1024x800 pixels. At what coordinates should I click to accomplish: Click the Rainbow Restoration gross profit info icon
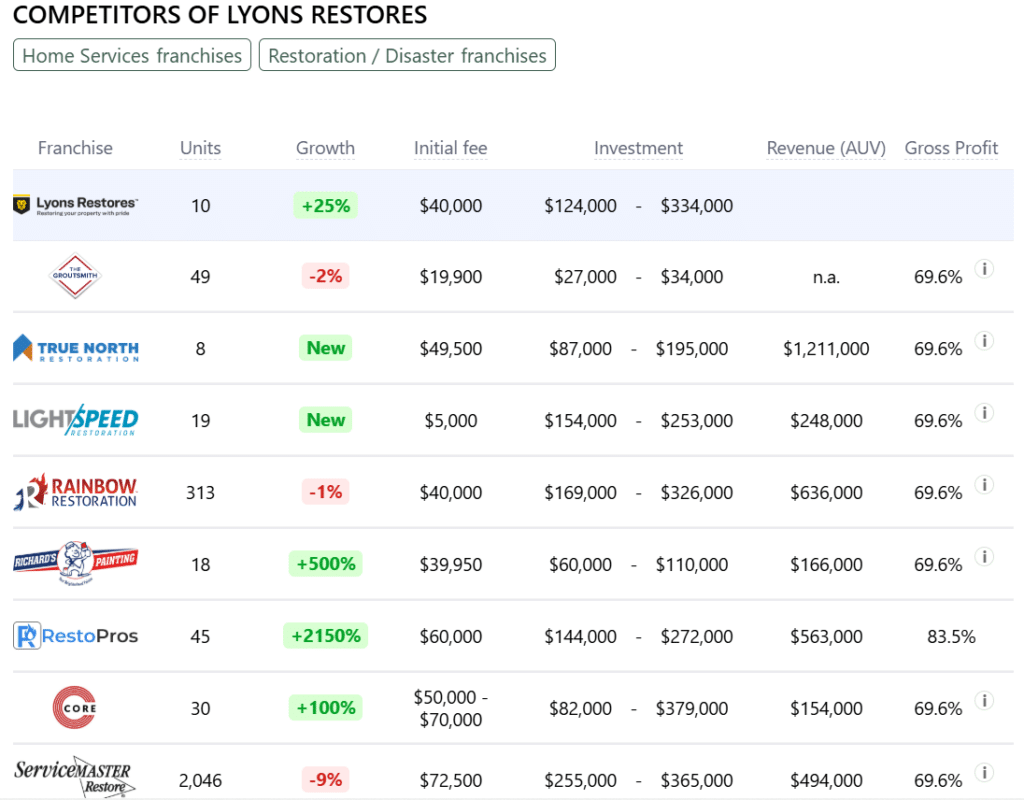pyautogui.click(x=984, y=485)
